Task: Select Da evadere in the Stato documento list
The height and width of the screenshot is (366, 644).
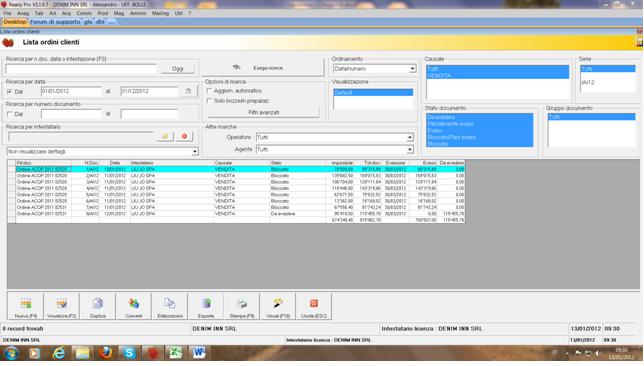Action: (479, 117)
